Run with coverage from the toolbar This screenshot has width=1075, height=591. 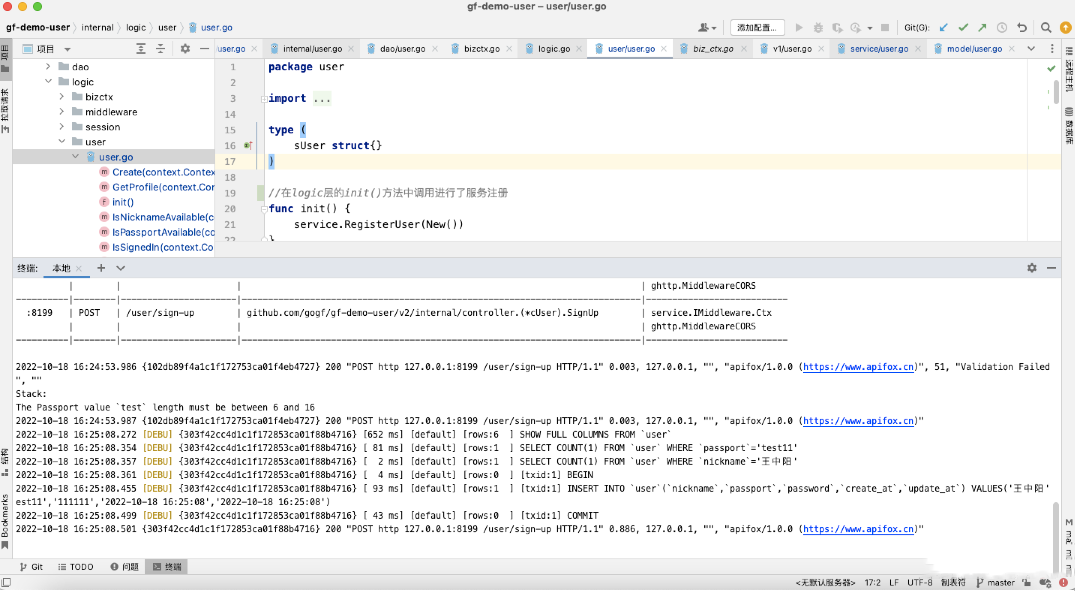837,27
